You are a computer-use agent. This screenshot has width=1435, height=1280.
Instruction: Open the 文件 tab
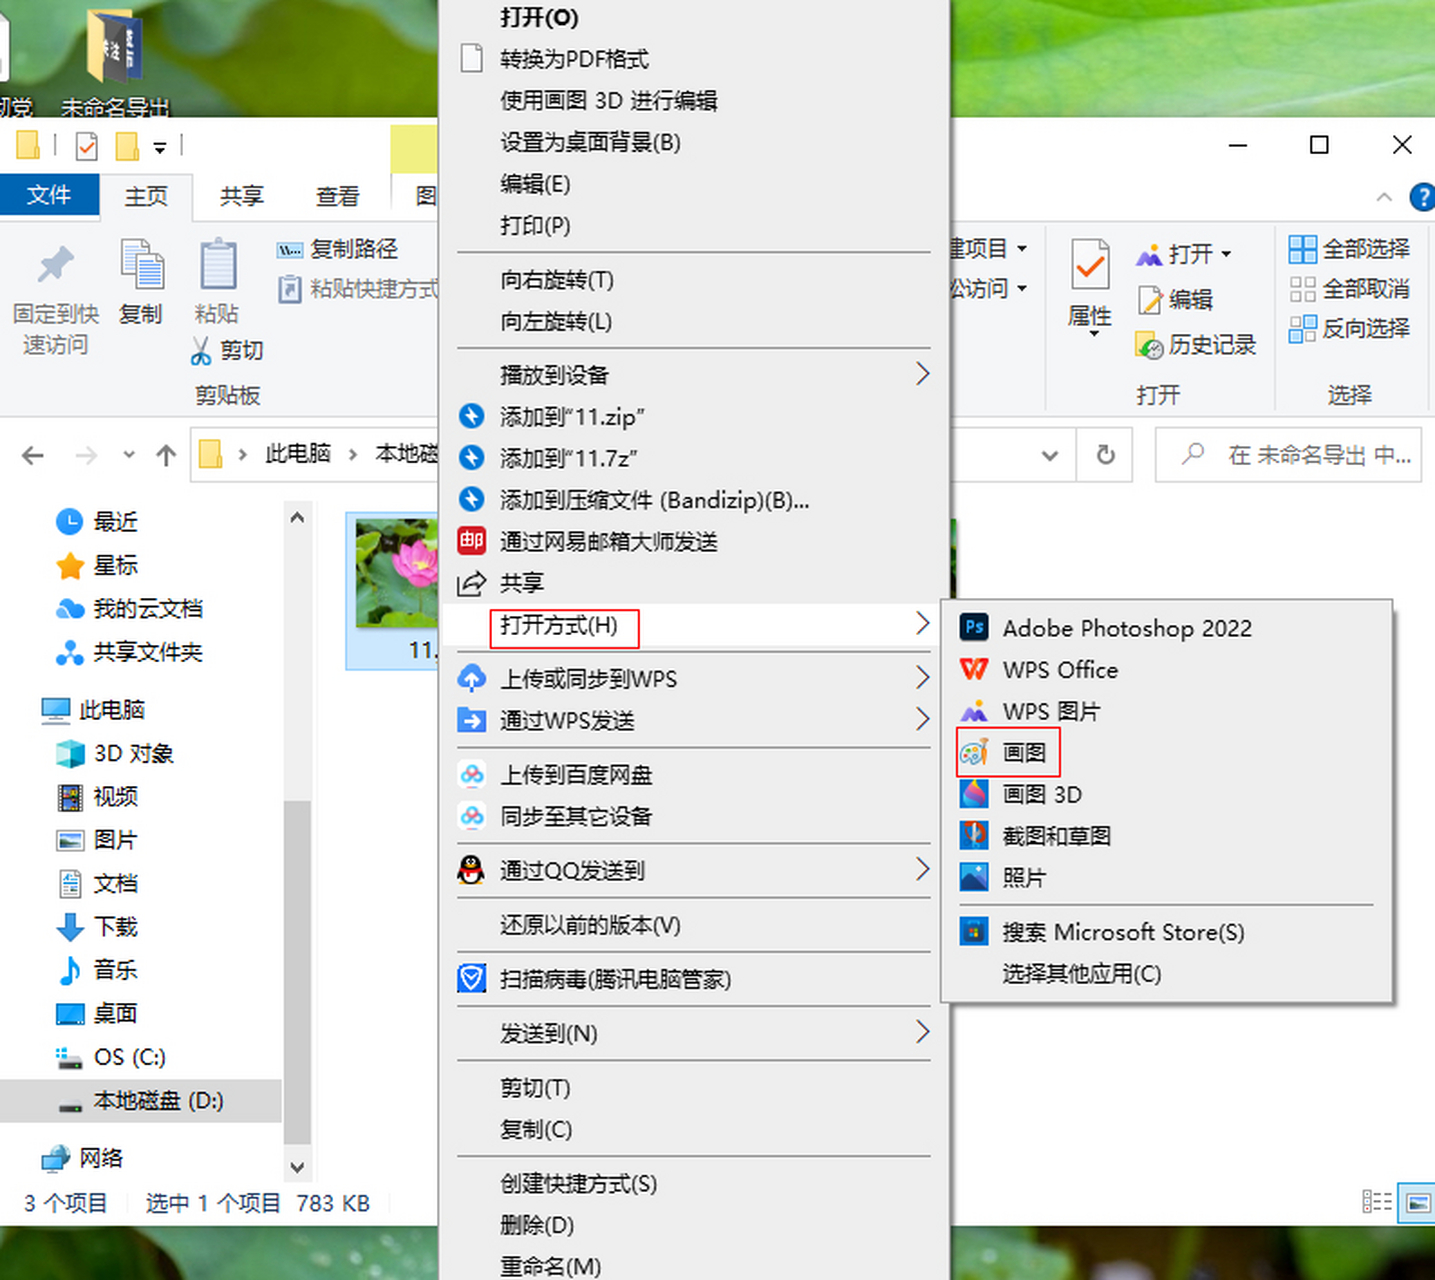click(49, 195)
